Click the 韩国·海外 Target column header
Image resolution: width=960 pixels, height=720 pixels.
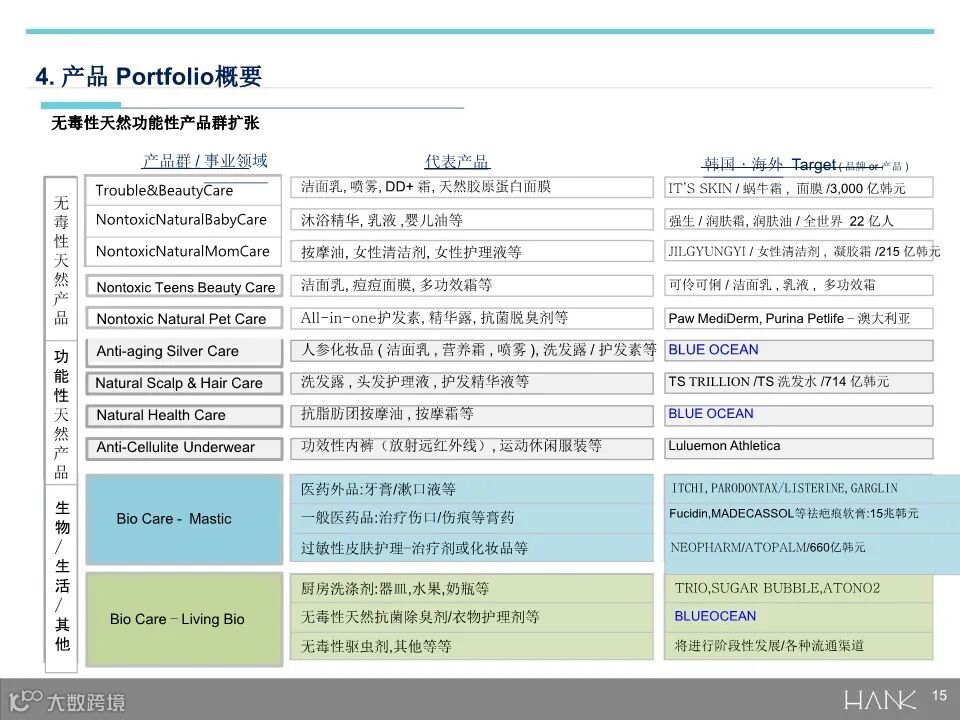click(x=806, y=164)
